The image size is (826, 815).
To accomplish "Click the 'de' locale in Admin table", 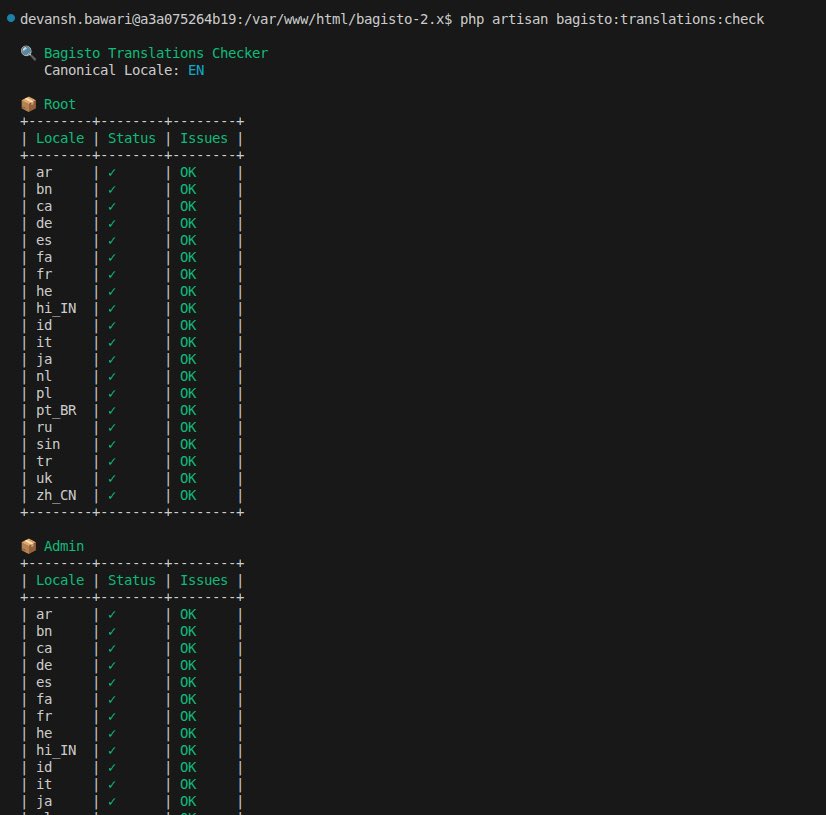I will tap(44, 665).
